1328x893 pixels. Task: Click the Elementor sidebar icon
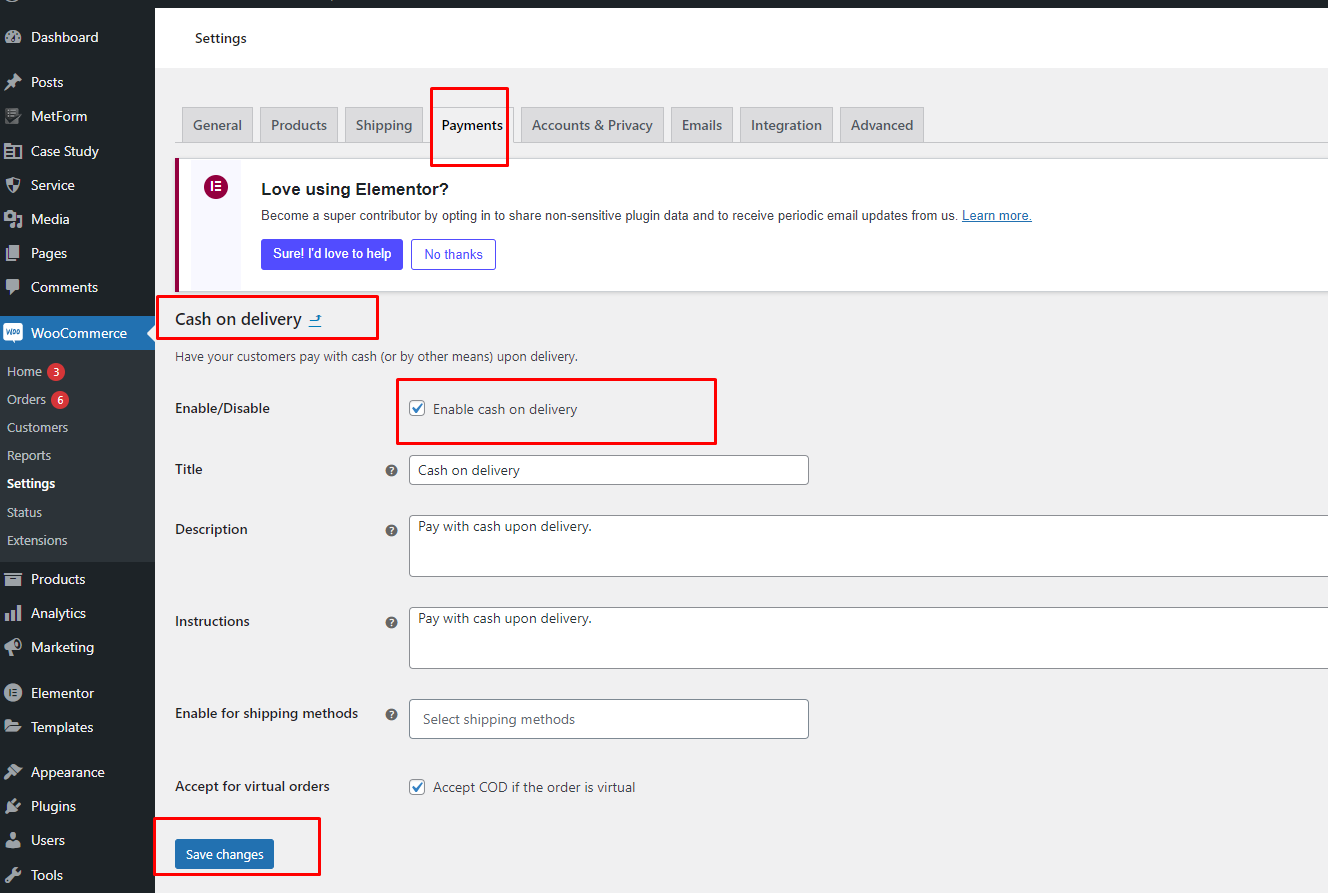coord(13,693)
